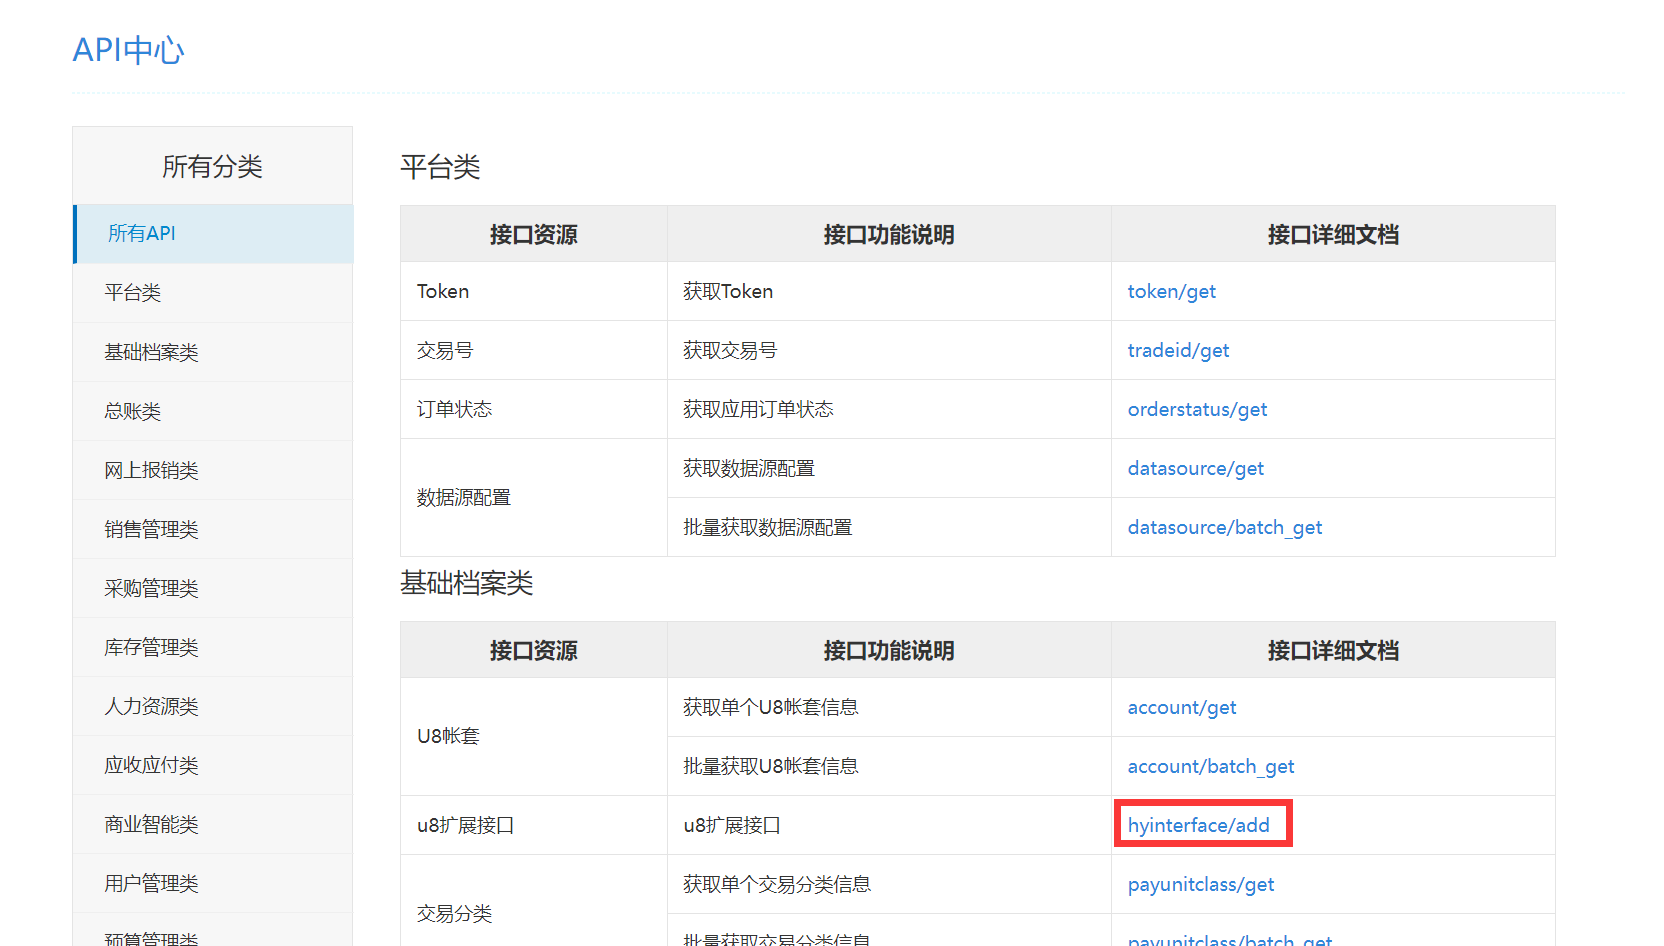
Task: Choose 采购管理类 sidebar item
Action: (151, 588)
